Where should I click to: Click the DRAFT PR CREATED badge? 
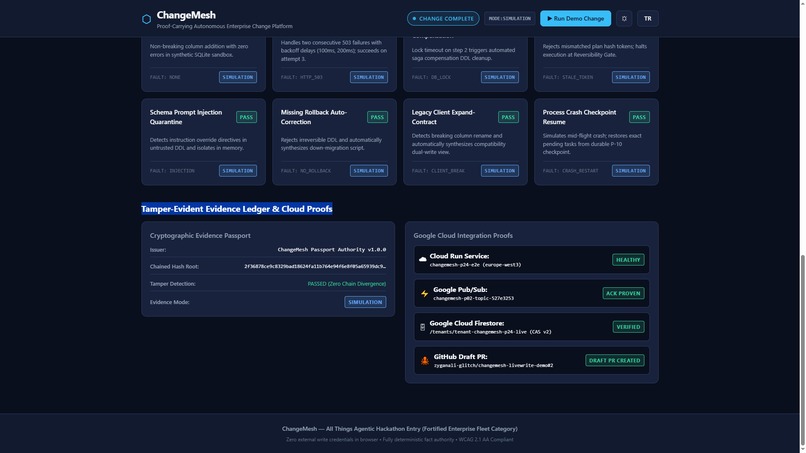(x=615, y=360)
